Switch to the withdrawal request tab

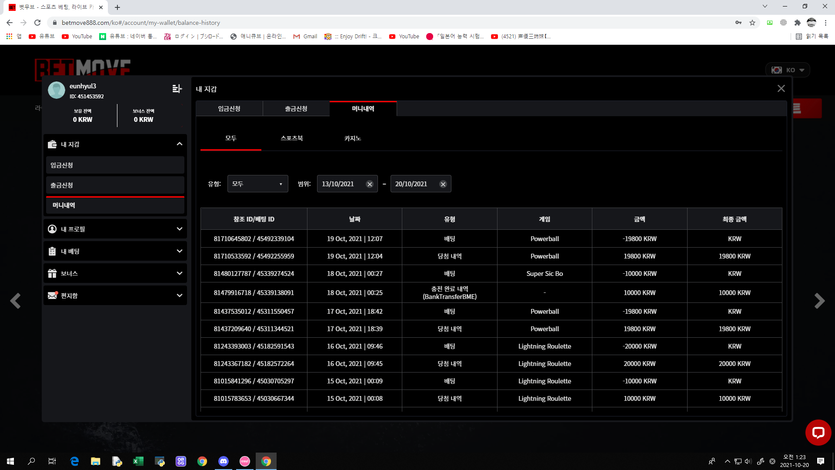click(296, 109)
